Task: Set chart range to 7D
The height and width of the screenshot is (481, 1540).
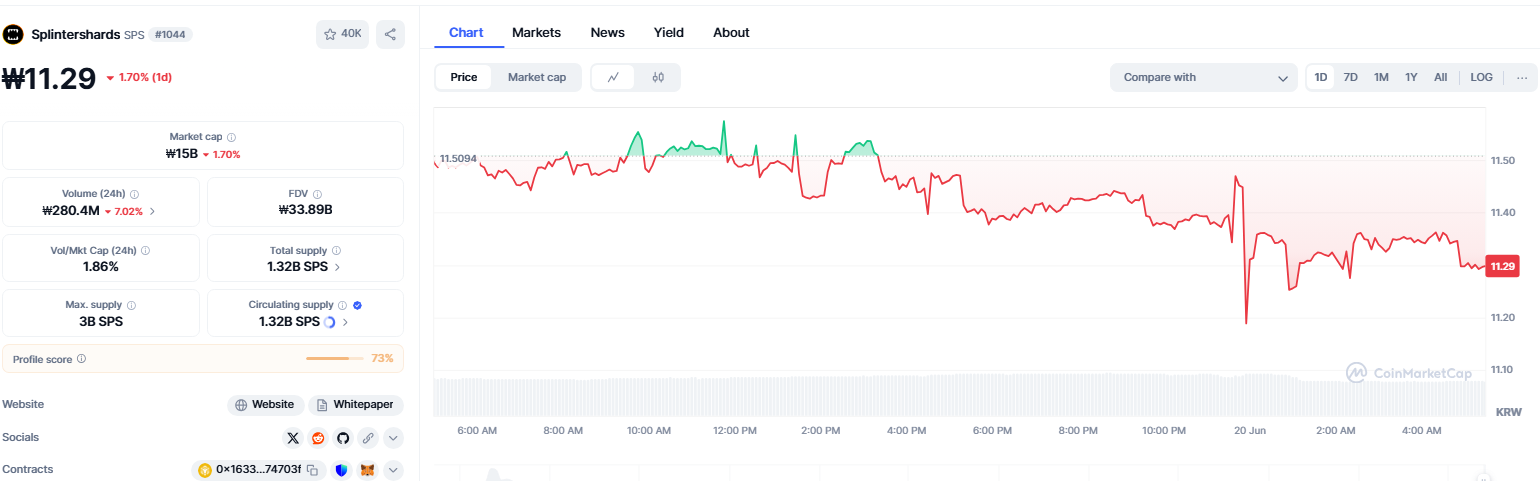Action: click(x=1350, y=77)
